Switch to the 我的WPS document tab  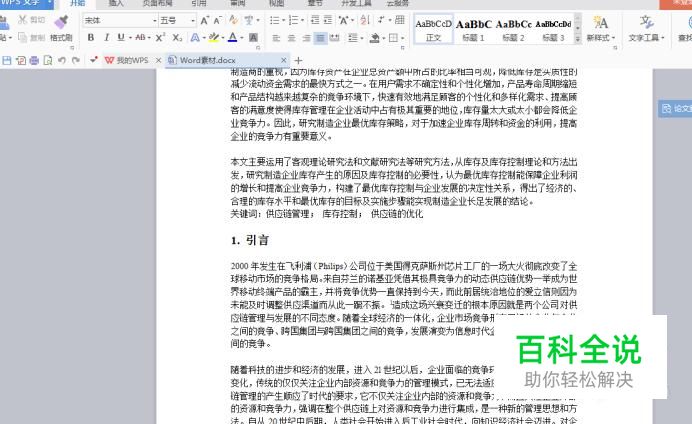pos(127,60)
